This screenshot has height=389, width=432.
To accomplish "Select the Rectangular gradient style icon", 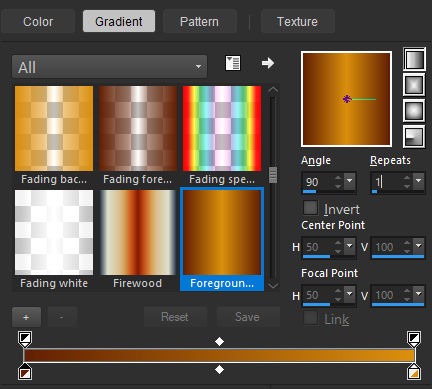I will coord(414,85).
